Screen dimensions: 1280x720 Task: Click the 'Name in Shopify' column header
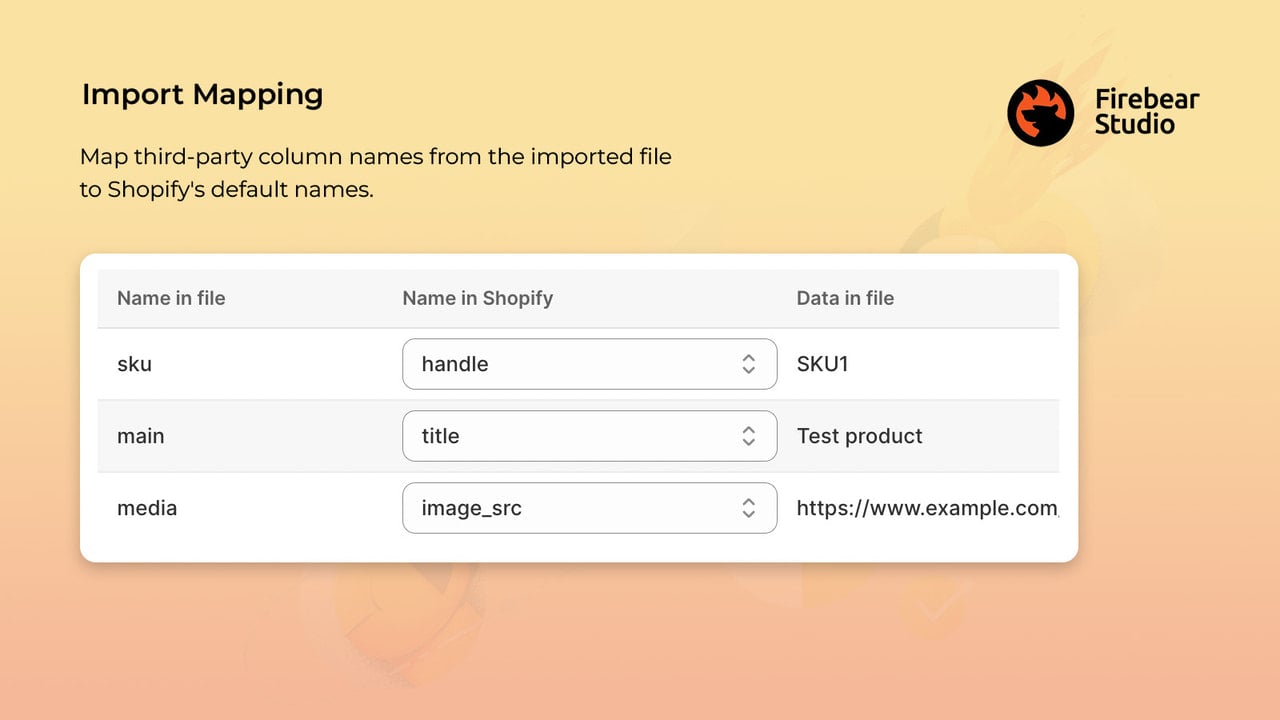477,298
